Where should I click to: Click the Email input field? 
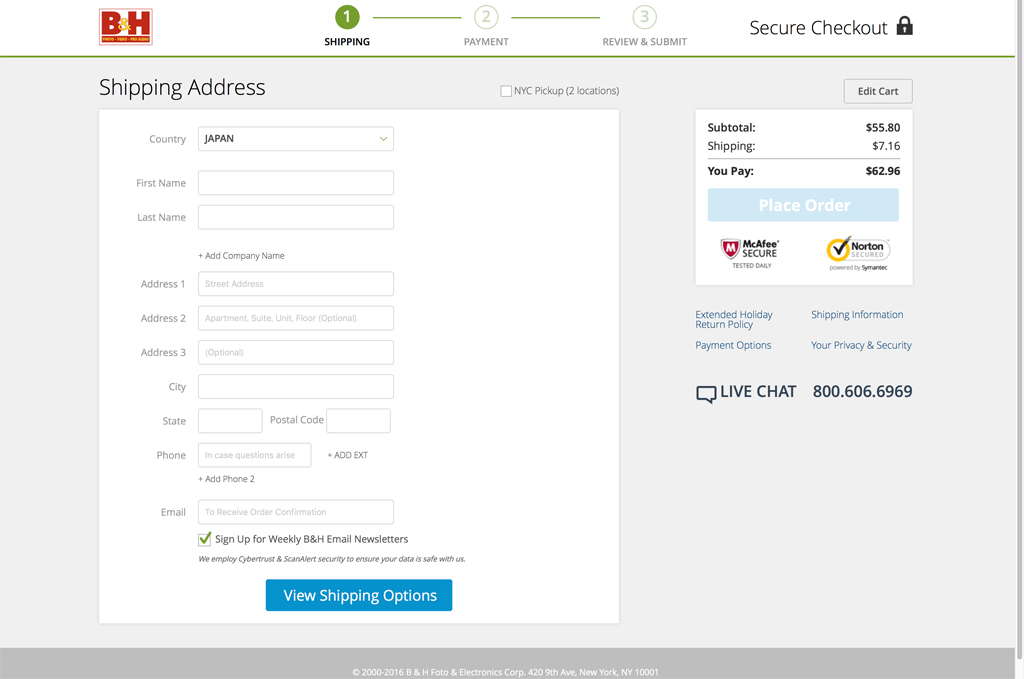pyautogui.click(x=296, y=512)
